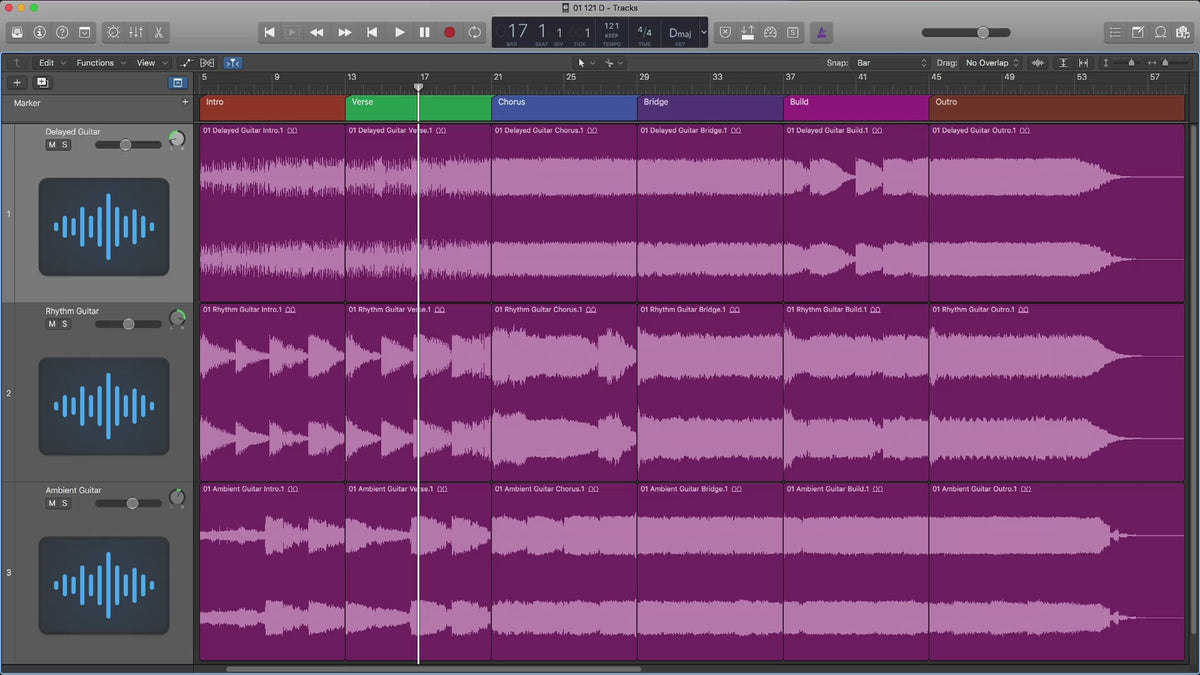
Task: Open the Library panel icon
Action: click(x=17, y=32)
